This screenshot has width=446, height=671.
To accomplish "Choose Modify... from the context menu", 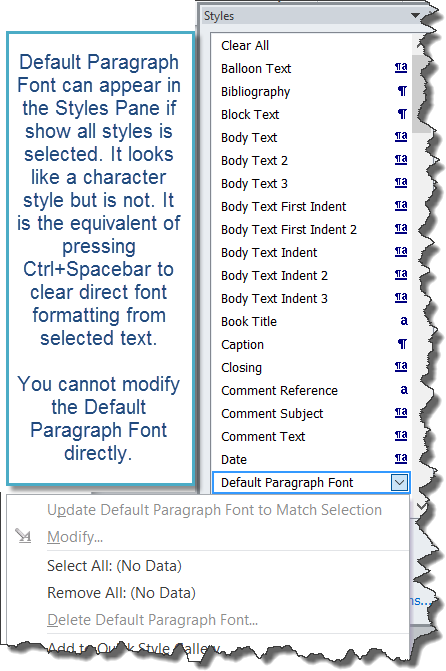I will tap(75, 537).
